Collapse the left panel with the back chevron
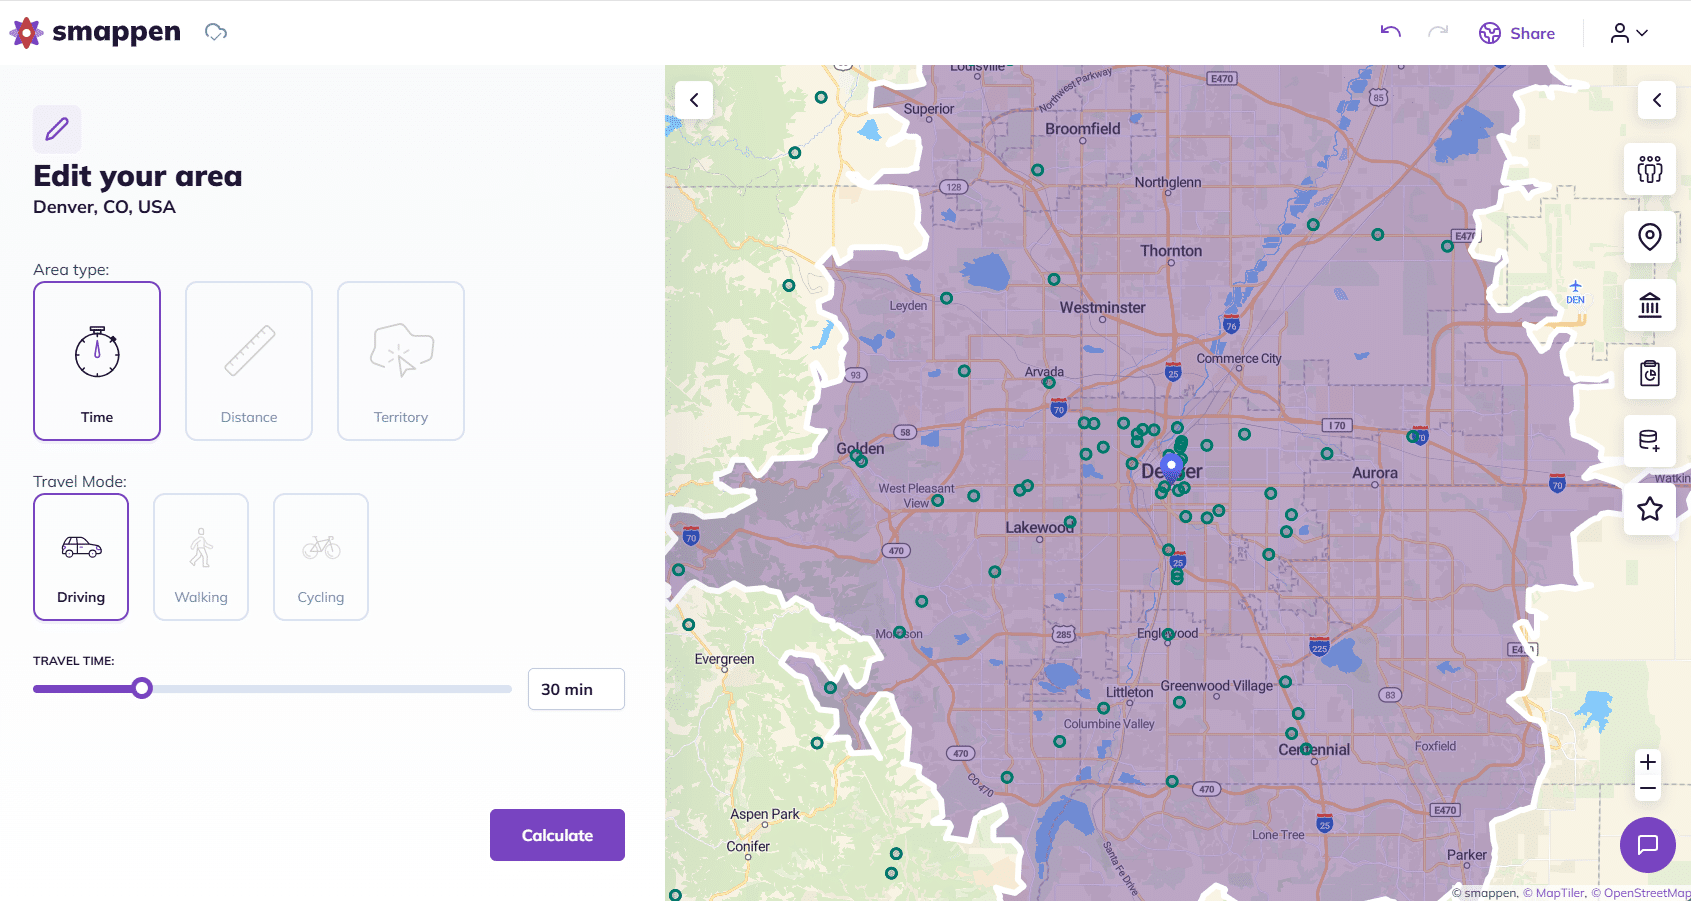The width and height of the screenshot is (1691, 901). click(693, 100)
